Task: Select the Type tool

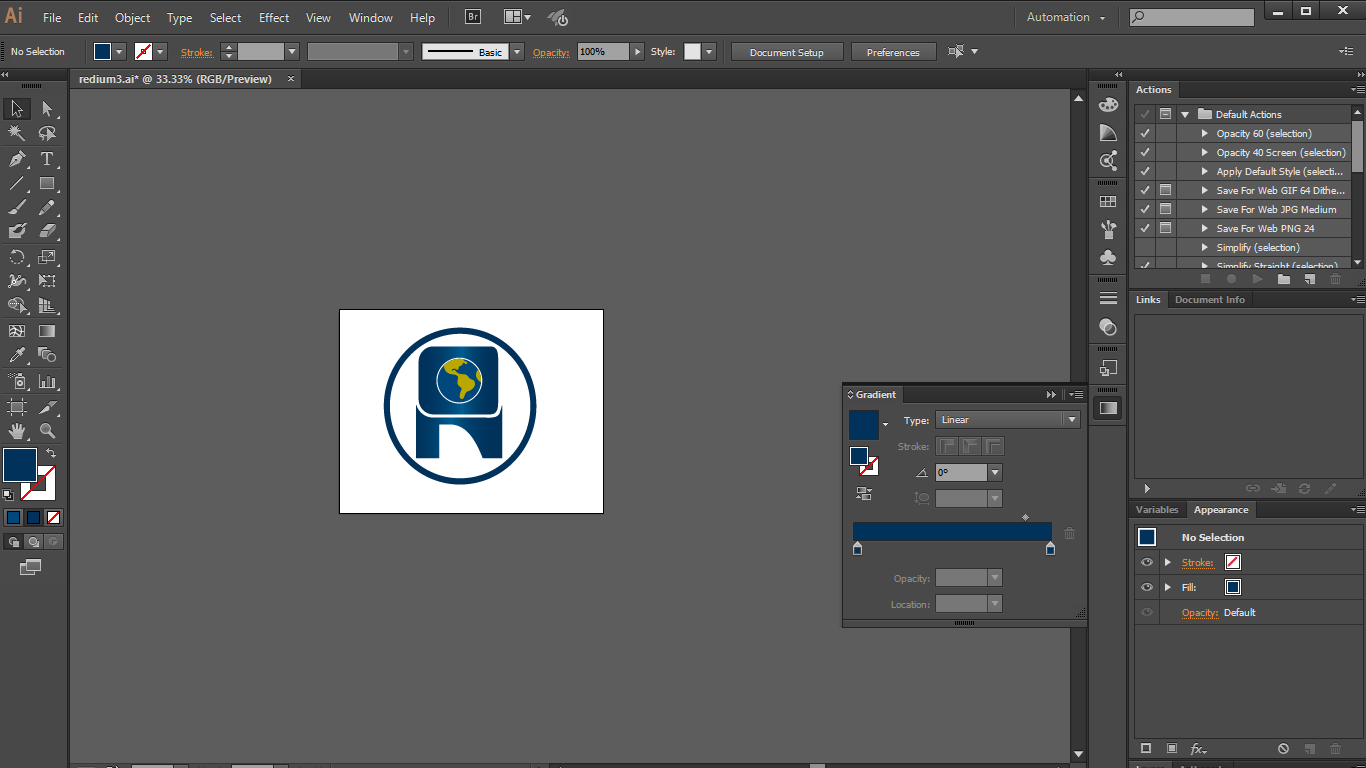Action: pos(47,159)
